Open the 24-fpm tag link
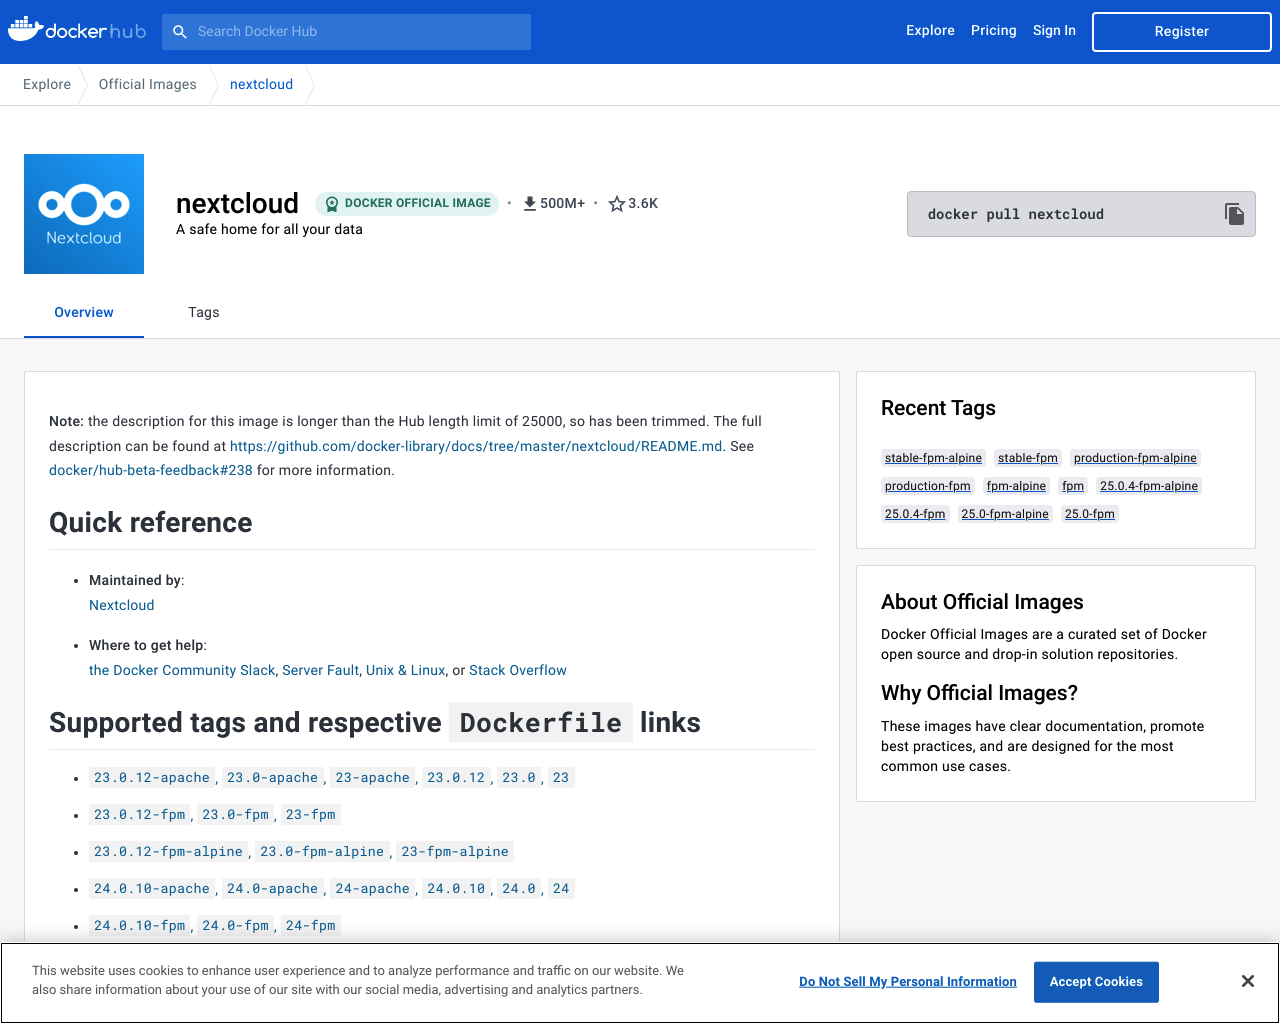This screenshot has width=1280, height=1024. click(311, 926)
